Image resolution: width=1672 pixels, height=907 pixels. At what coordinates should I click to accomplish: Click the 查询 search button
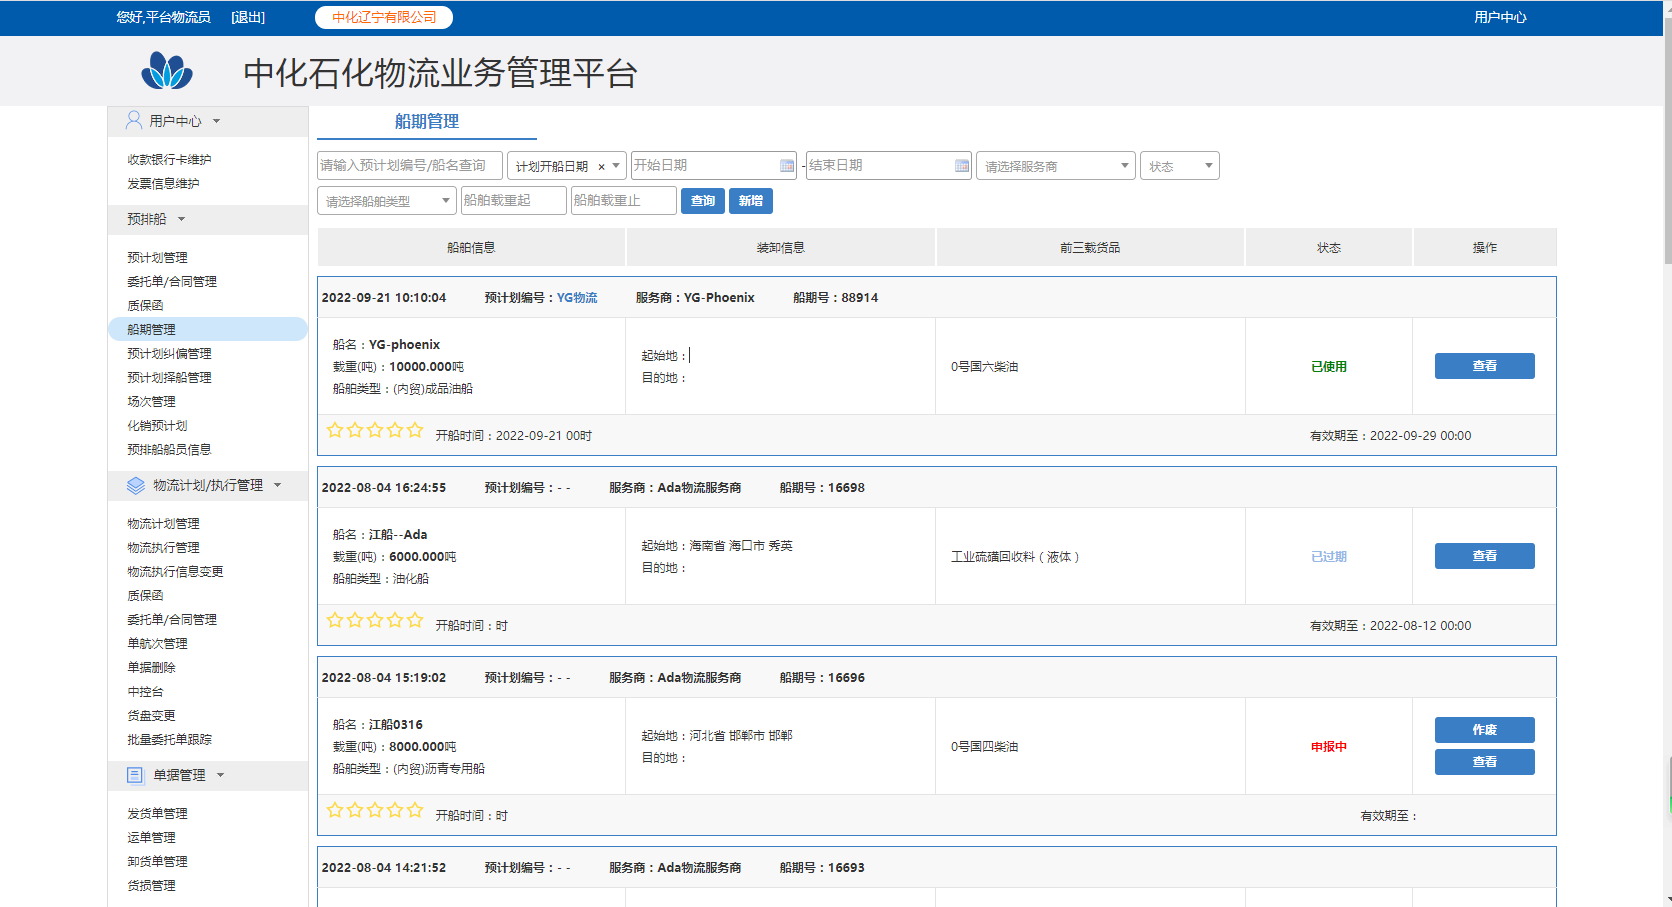click(x=703, y=201)
